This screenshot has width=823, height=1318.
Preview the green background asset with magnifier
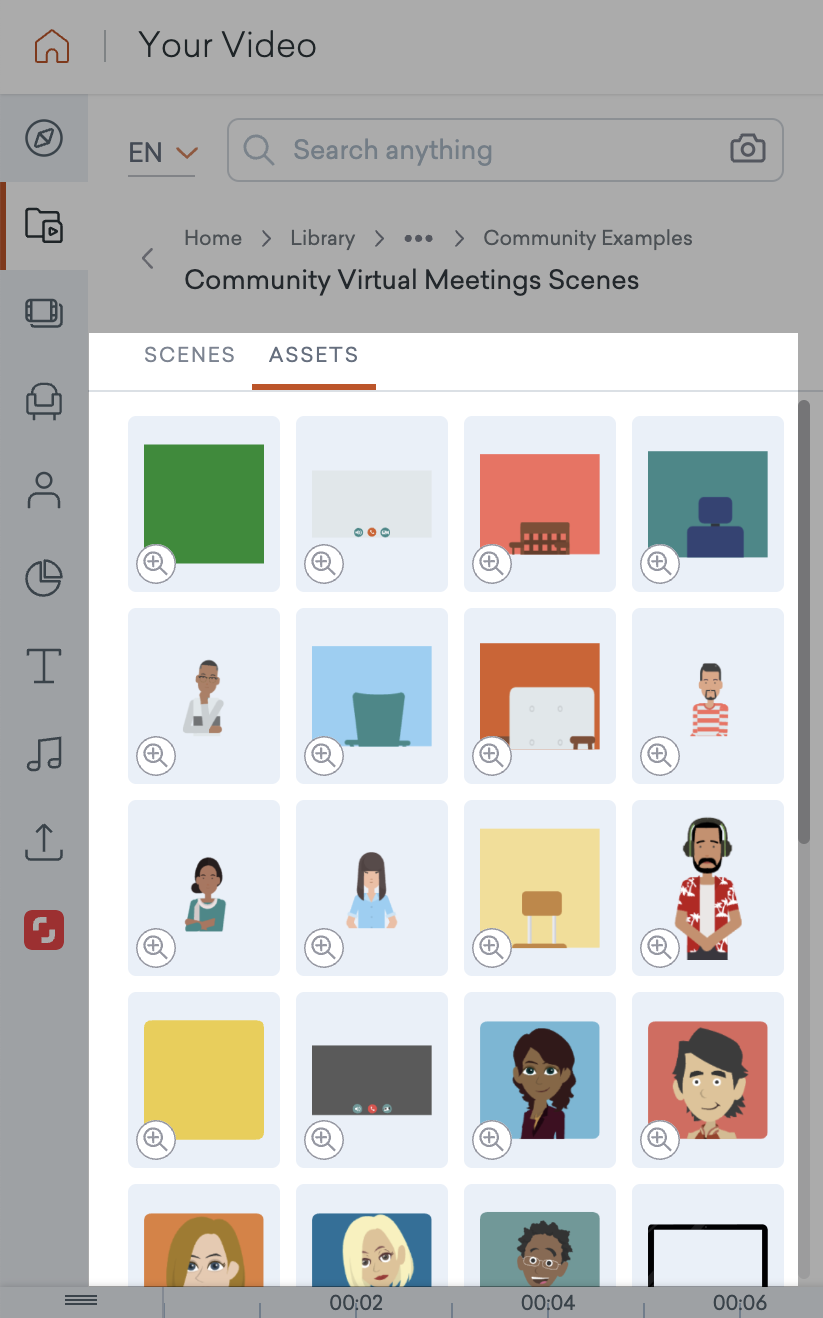pyautogui.click(x=156, y=564)
